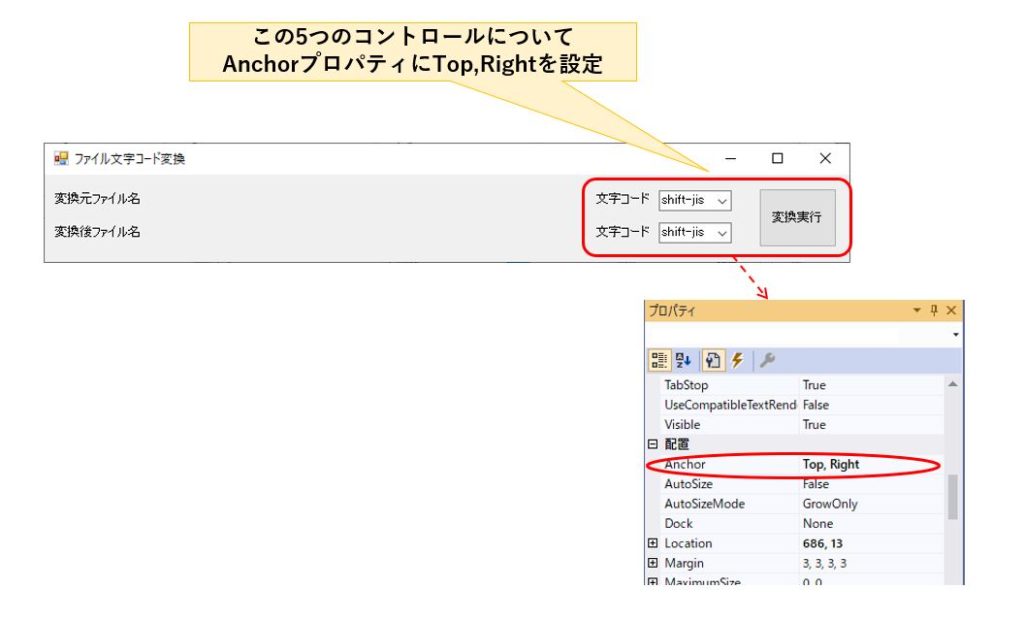Click the properties panel scrollbar thumb
Screen dimensions: 1024x621
coord(953,497)
